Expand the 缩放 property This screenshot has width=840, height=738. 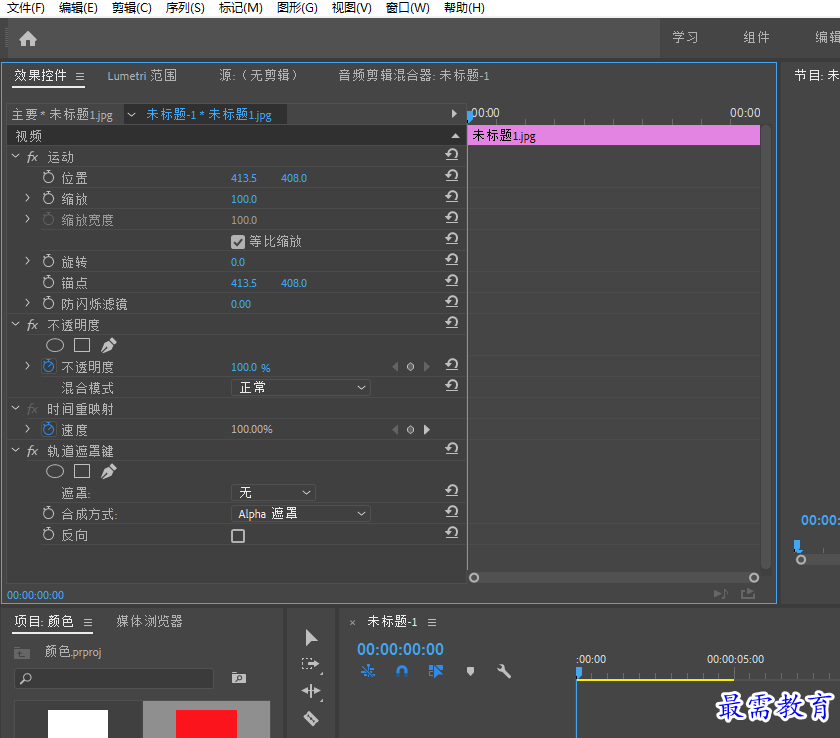27,198
